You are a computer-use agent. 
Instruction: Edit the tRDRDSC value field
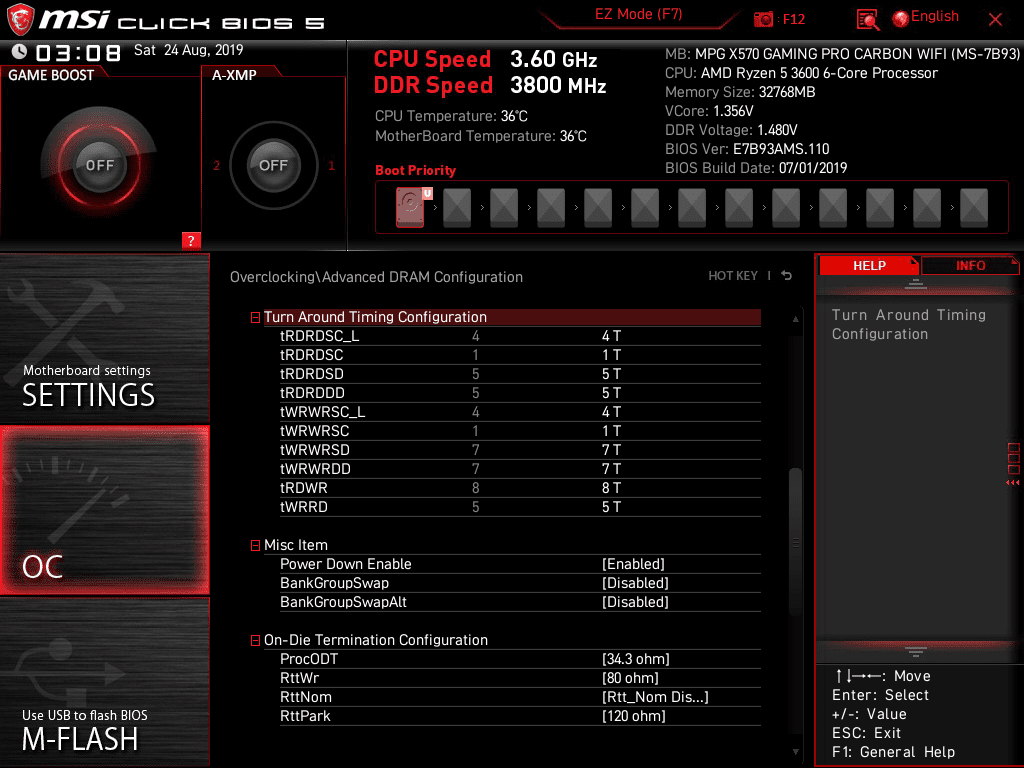[x=611, y=355]
